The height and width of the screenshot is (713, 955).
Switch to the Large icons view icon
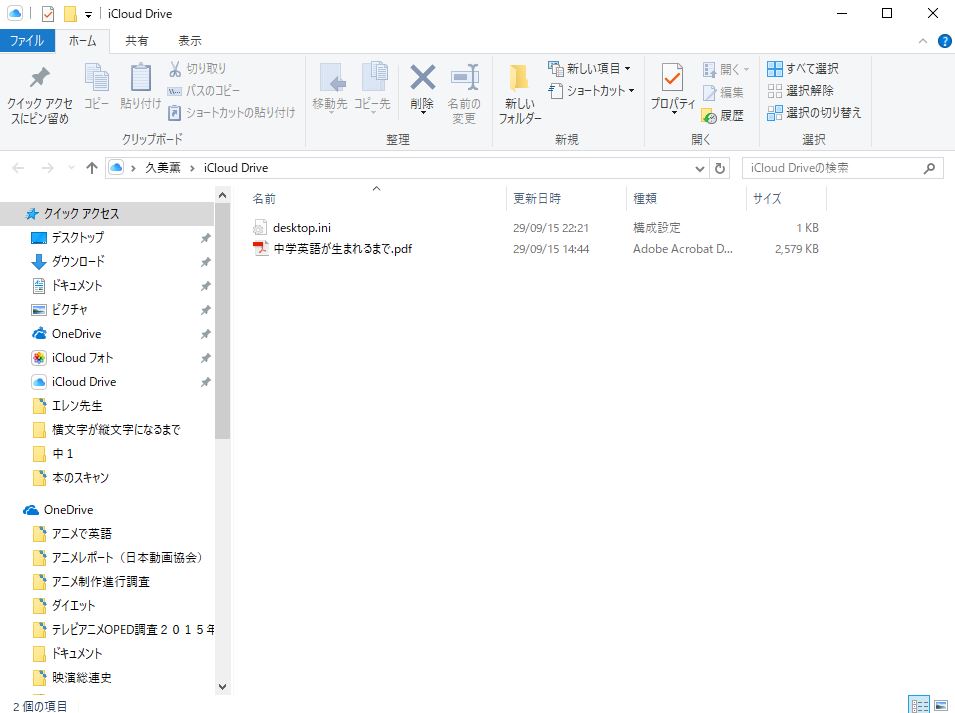click(x=941, y=704)
